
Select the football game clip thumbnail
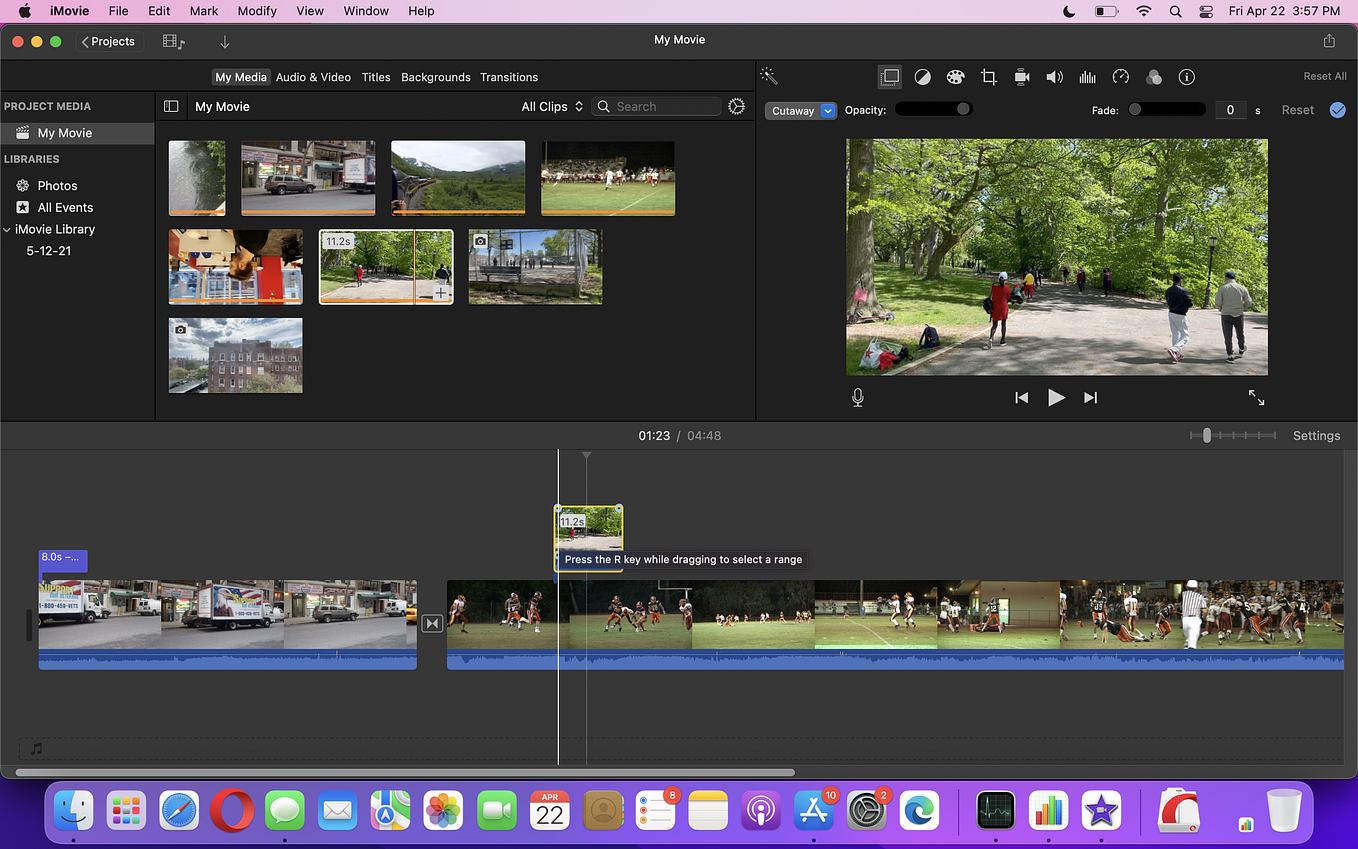click(608, 178)
